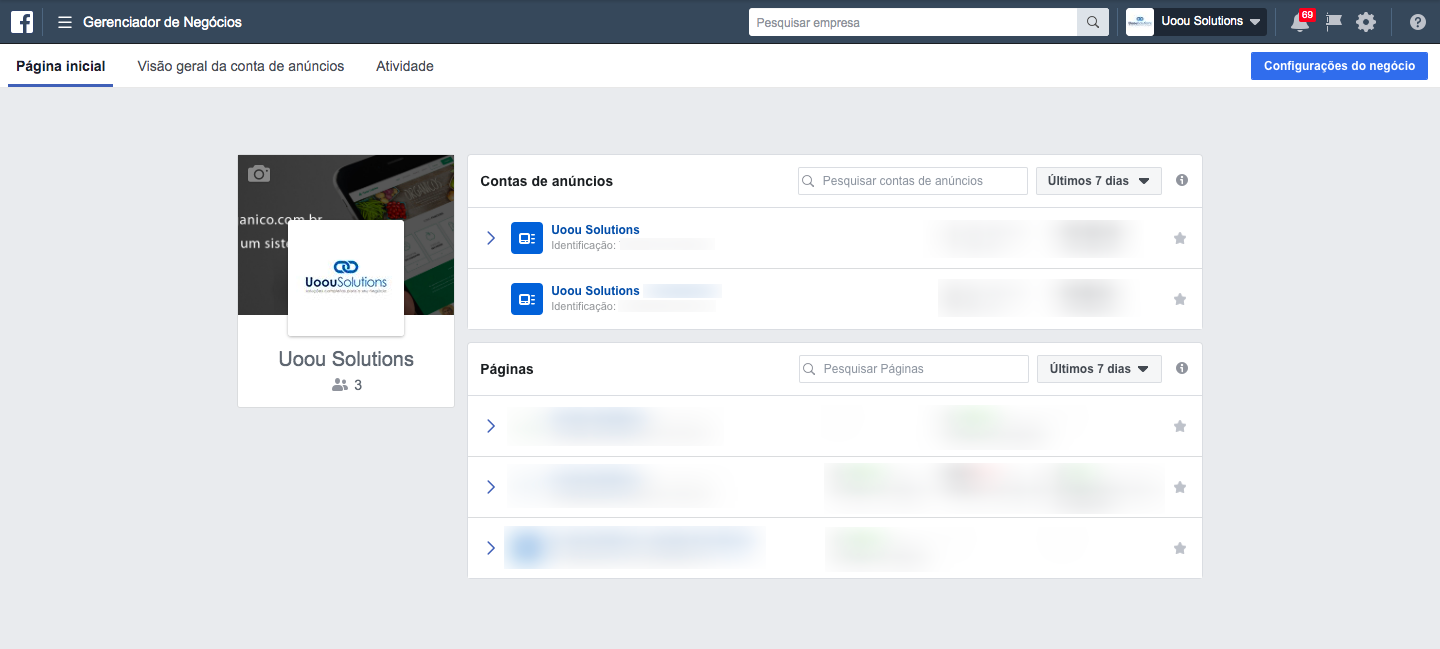Open the settings gear icon

coord(1366,22)
